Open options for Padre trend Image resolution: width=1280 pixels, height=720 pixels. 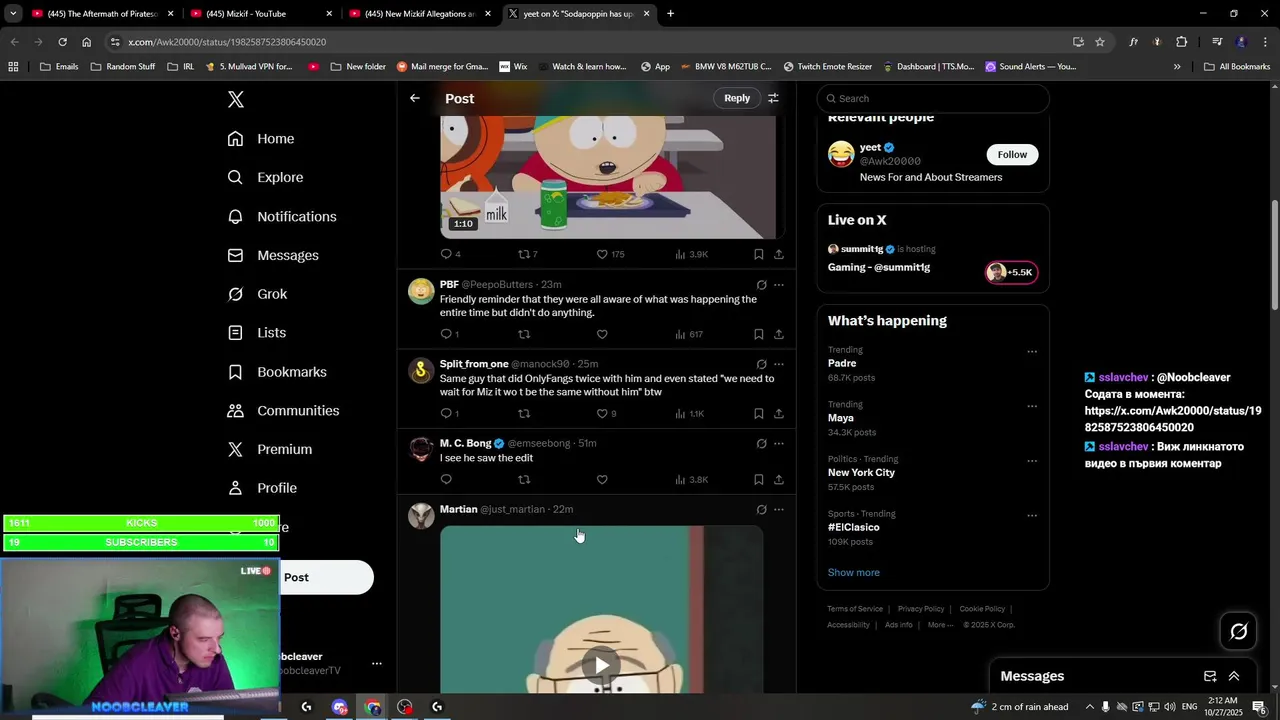pos(1032,351)
